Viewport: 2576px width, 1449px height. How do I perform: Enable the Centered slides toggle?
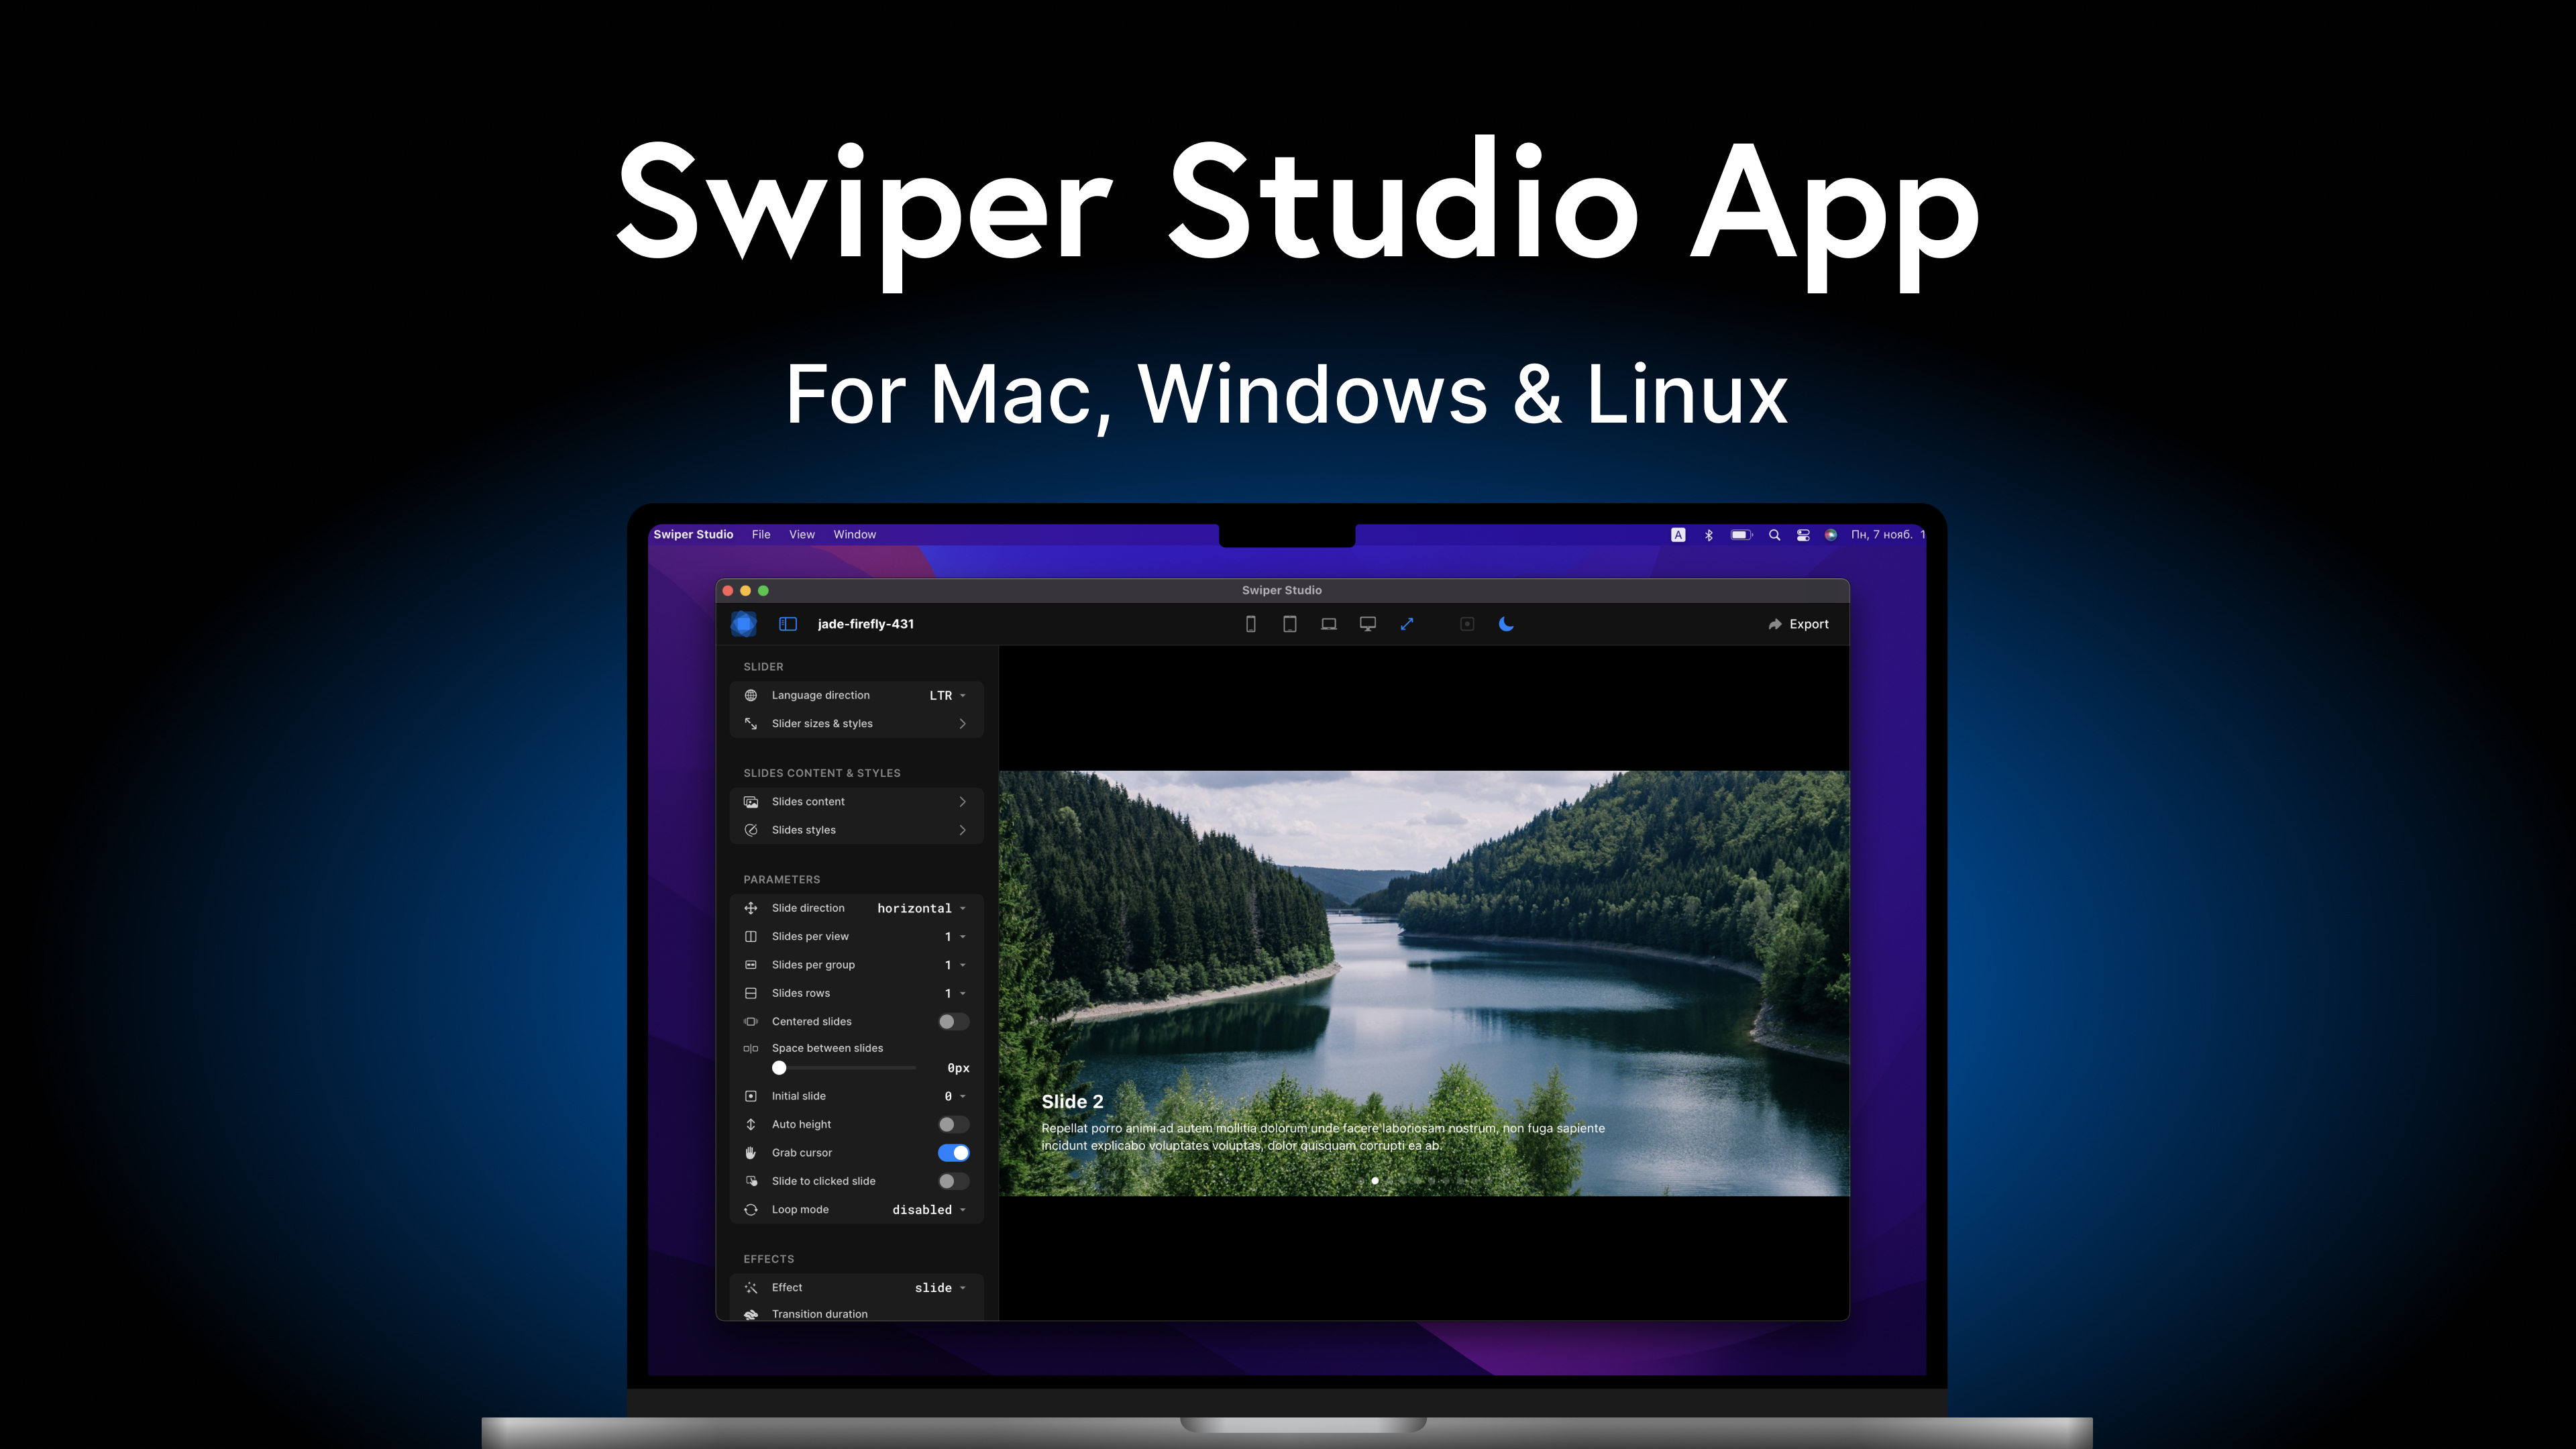click(953, 1022)
